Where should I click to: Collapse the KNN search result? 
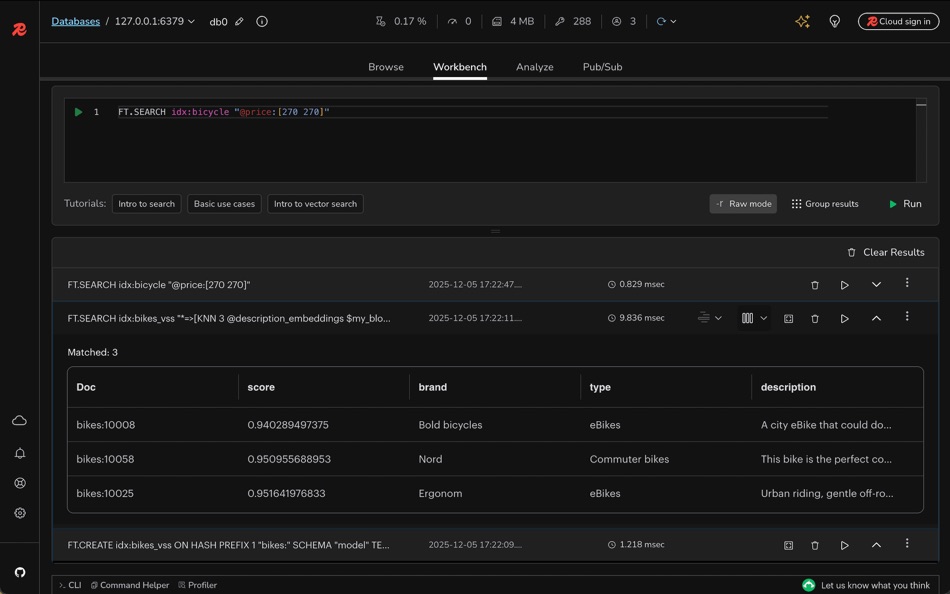tap(876, 318)
